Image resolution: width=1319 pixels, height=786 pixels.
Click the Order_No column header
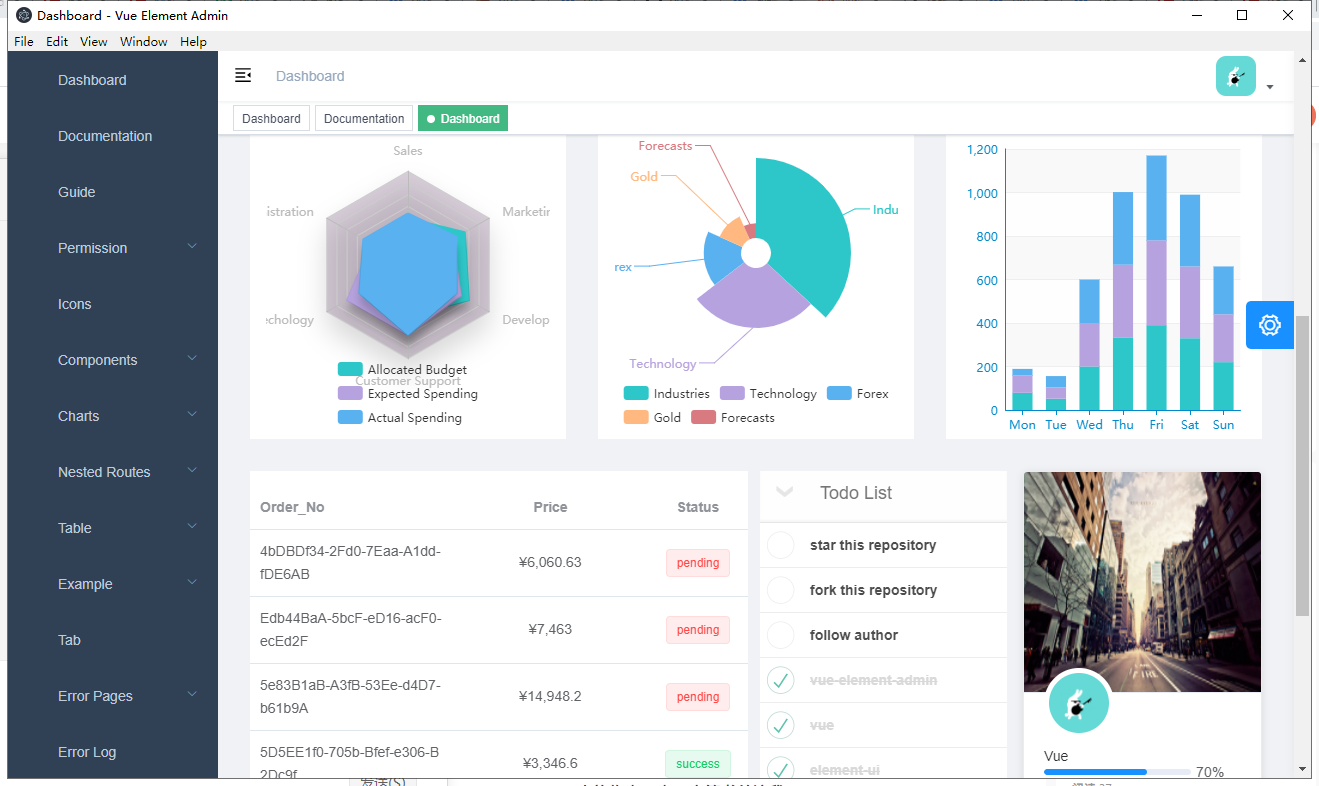(292, 507)
